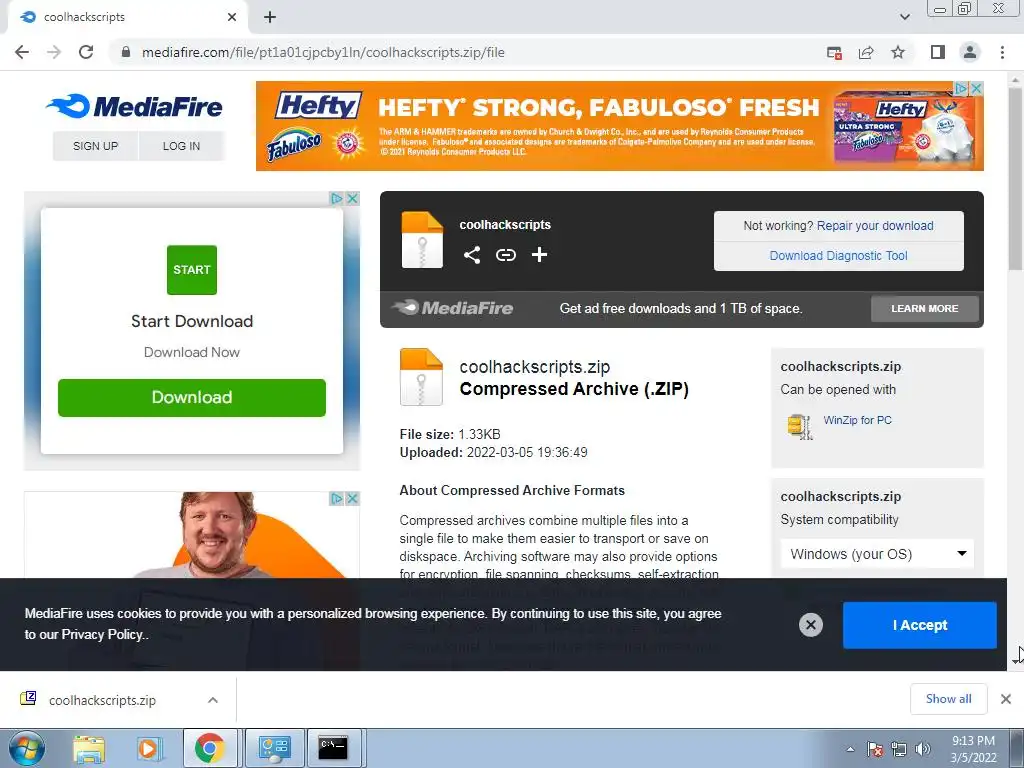
Task: Click the volume speaker tray icon
Action: pos(923,749)
